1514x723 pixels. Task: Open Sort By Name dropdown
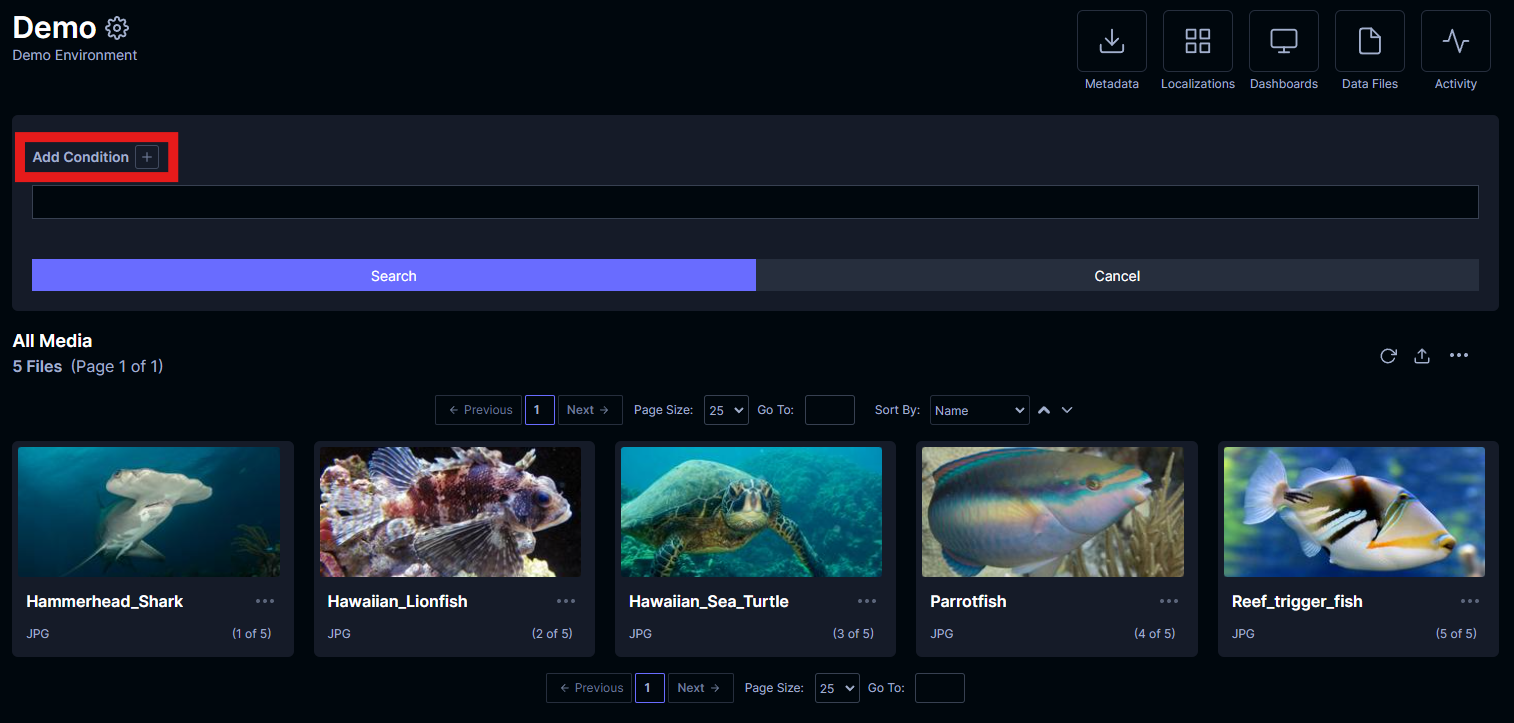pyautogui.click(x=980, y=410)
